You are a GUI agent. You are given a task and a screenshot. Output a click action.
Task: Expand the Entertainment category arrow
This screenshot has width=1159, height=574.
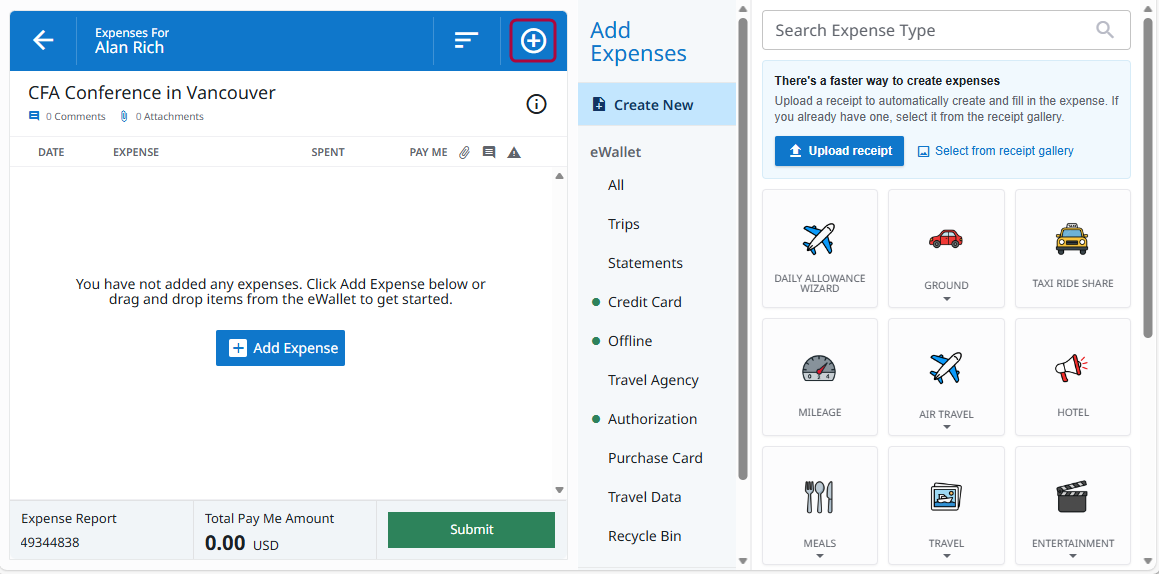1072,557
